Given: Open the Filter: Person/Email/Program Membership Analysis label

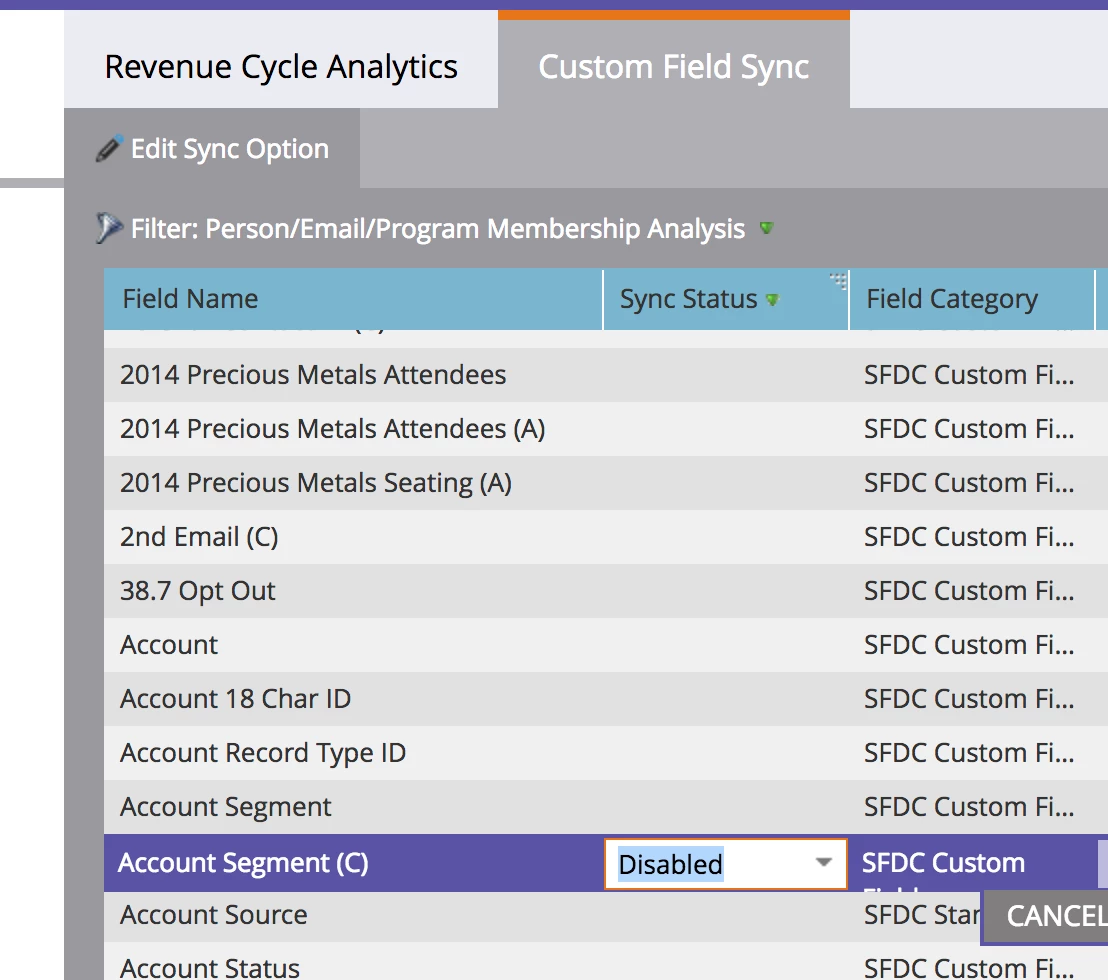Looking at the screenshot, I should click(438, 229).
